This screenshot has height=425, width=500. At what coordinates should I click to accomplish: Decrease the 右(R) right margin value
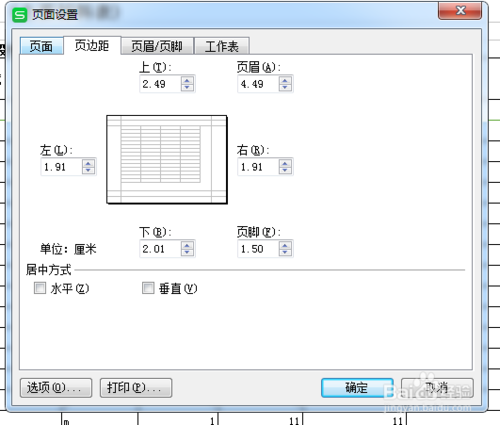pyautogui.click(x=285, y=170)
